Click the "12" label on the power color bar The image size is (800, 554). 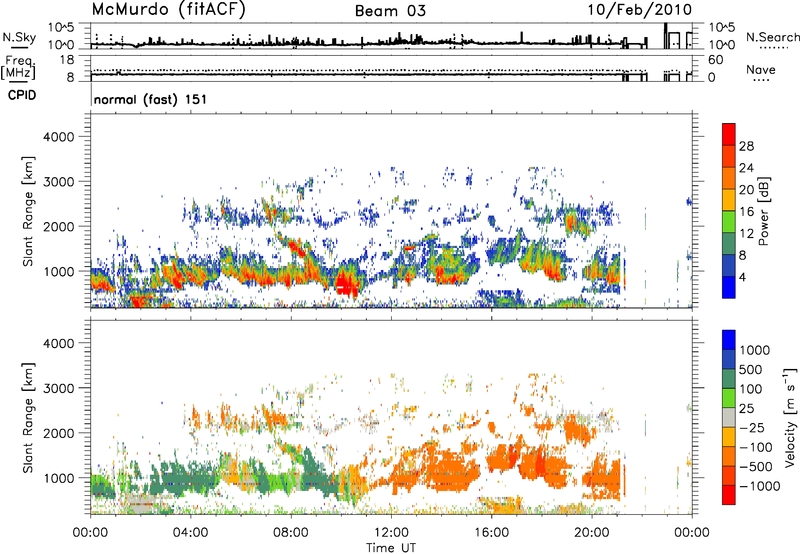coord(746,234)
